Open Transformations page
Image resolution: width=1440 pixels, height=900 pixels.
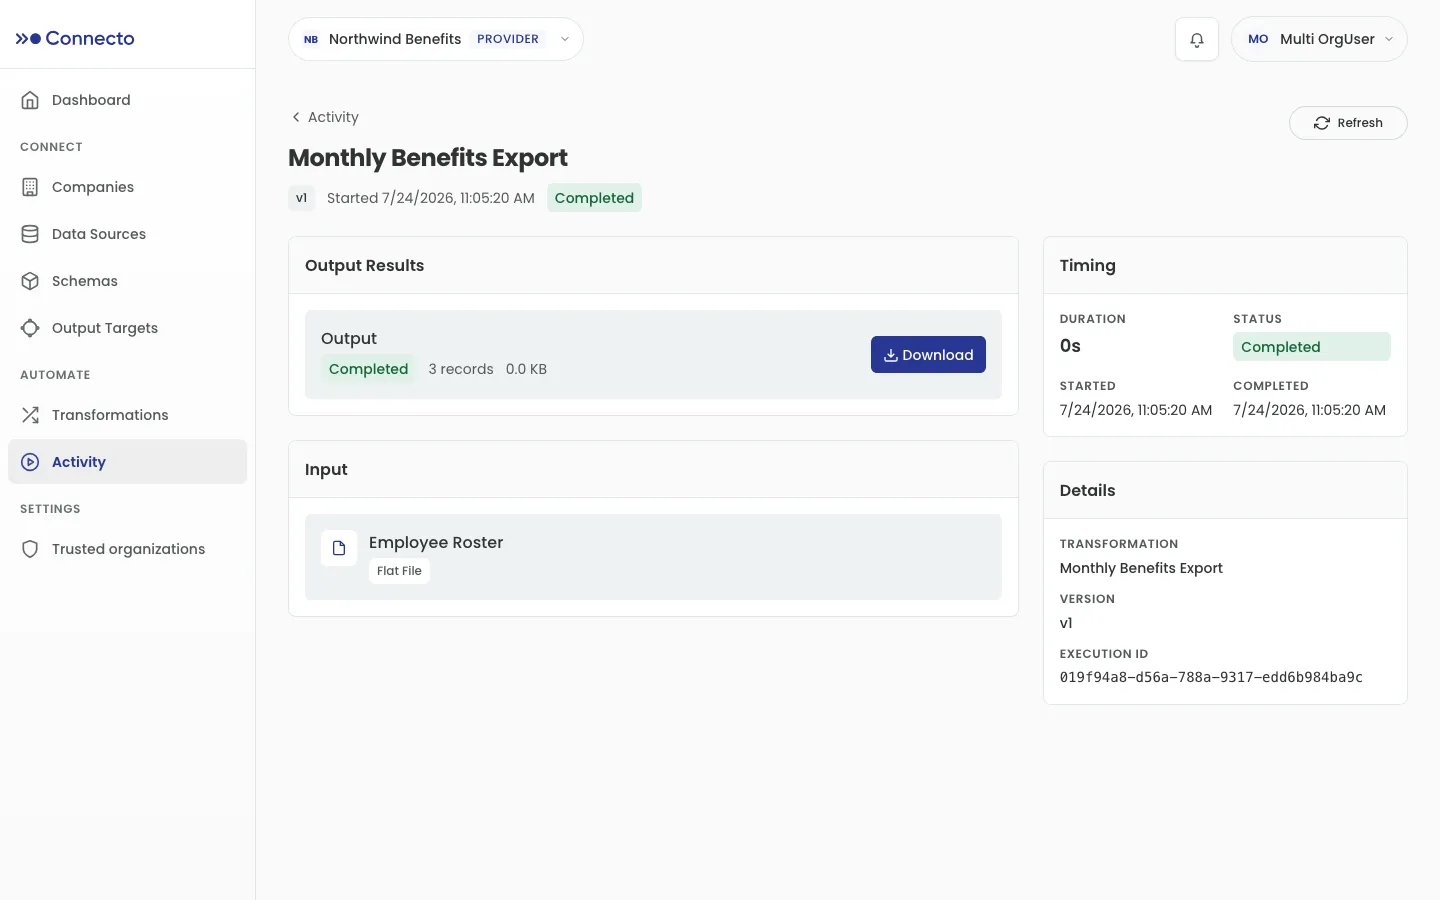[x=127, y=415]
